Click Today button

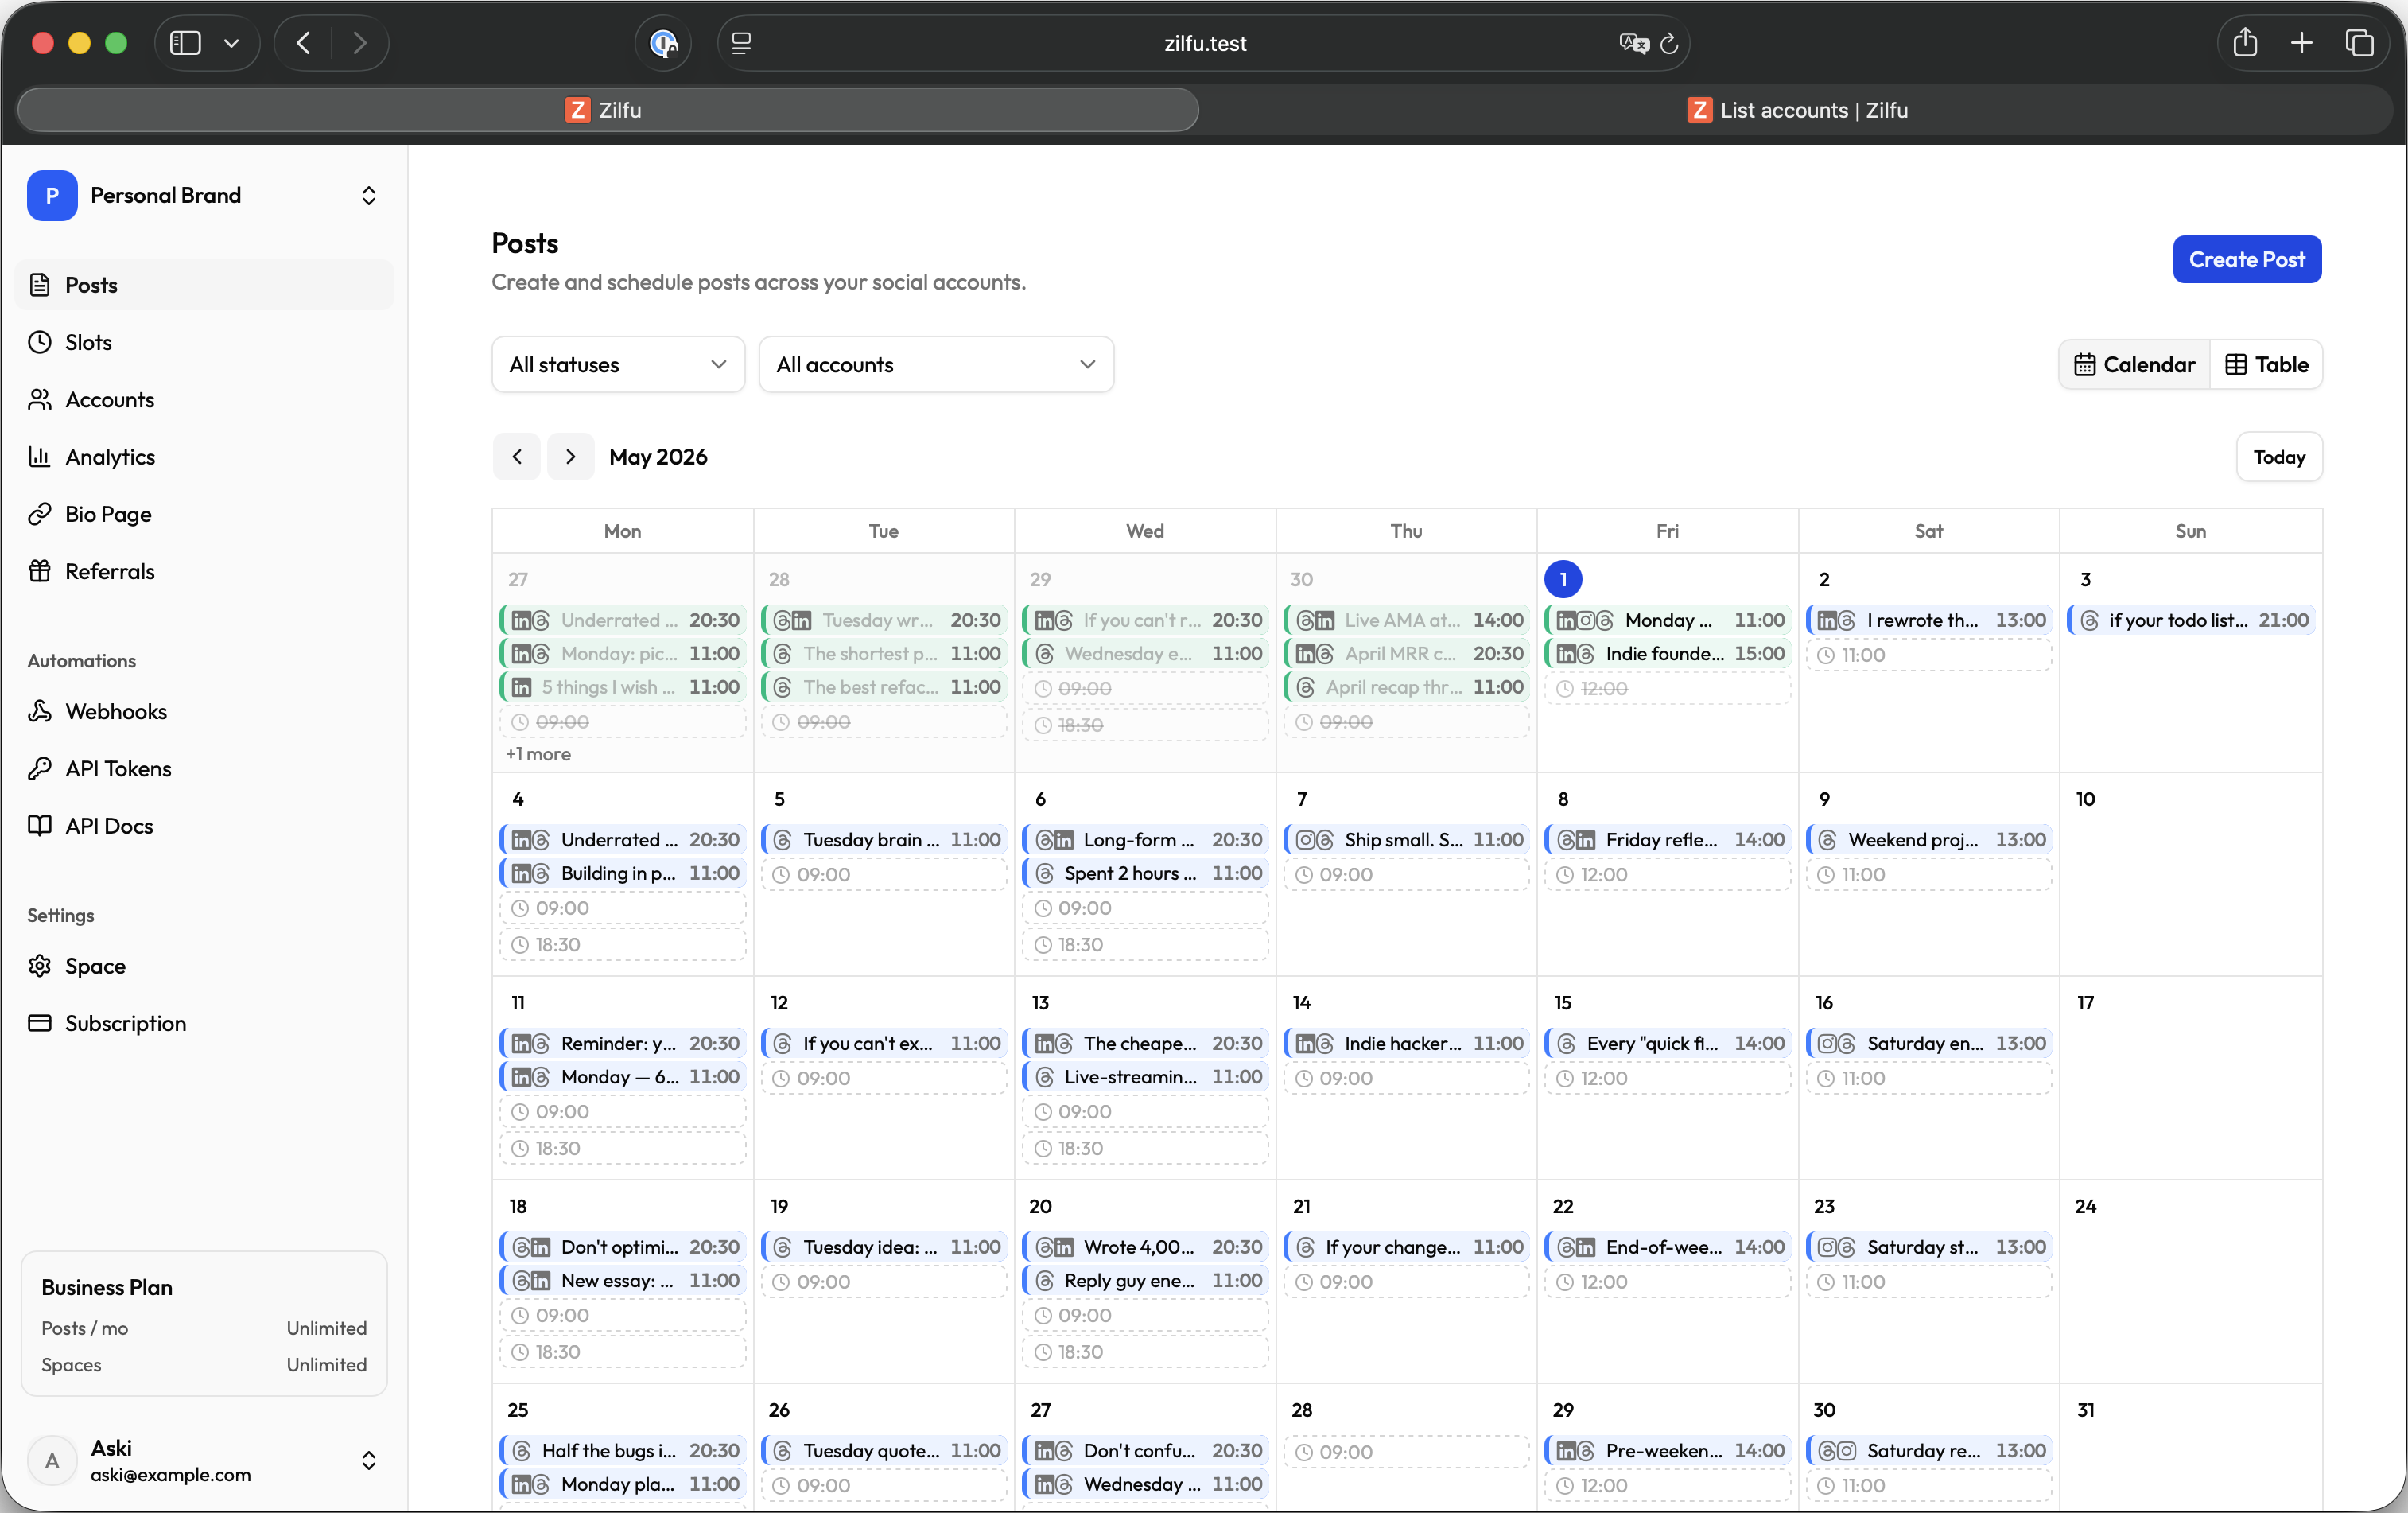pyautogui.click(x=2279, y=456)
